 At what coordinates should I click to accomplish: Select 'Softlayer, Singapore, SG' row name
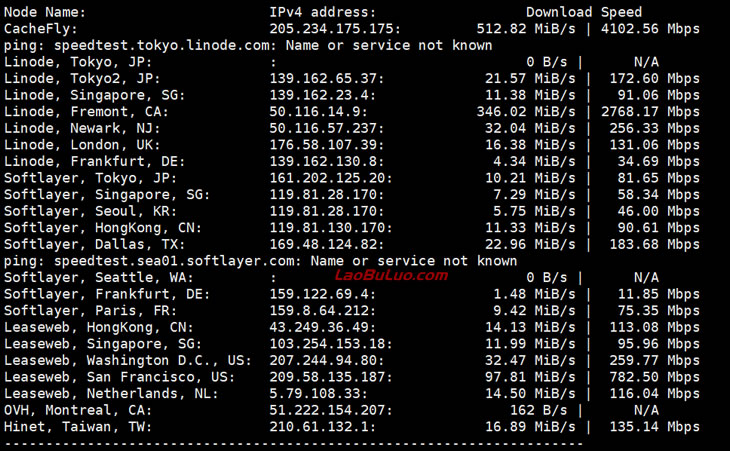(x=107, y=195)
